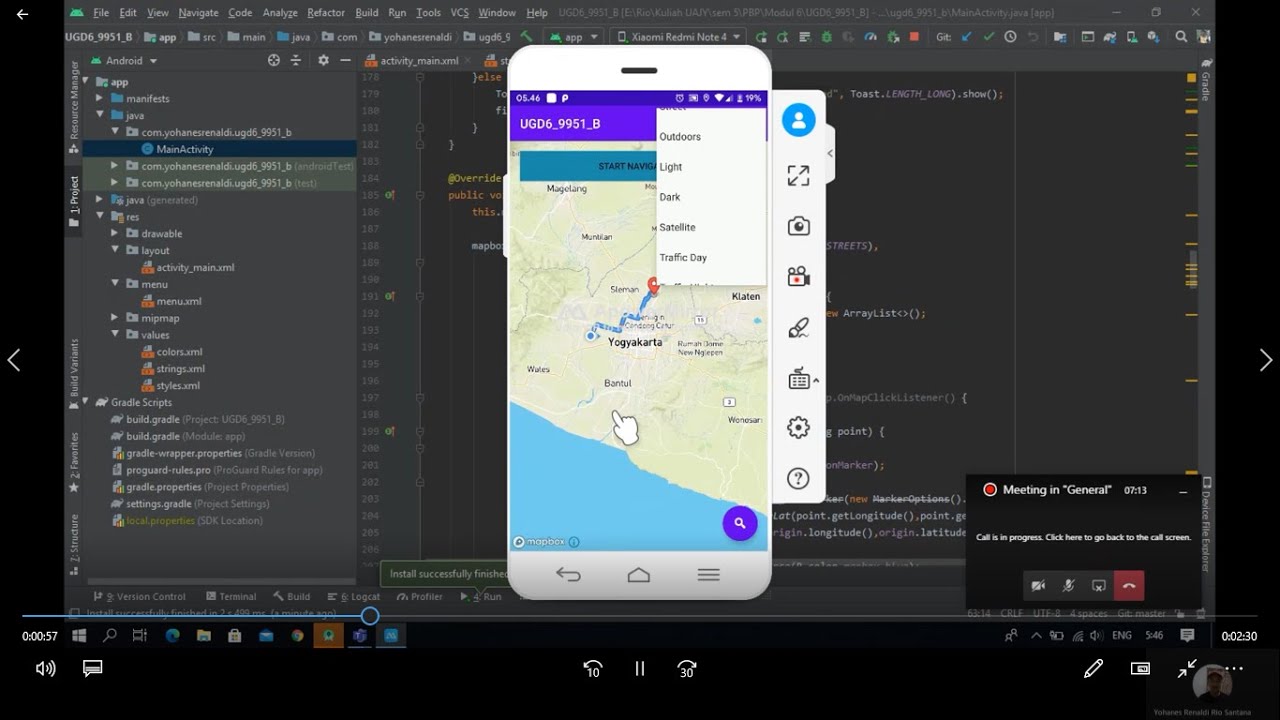
Task: Toggle captions in the video player
Action: coord(93,668)
